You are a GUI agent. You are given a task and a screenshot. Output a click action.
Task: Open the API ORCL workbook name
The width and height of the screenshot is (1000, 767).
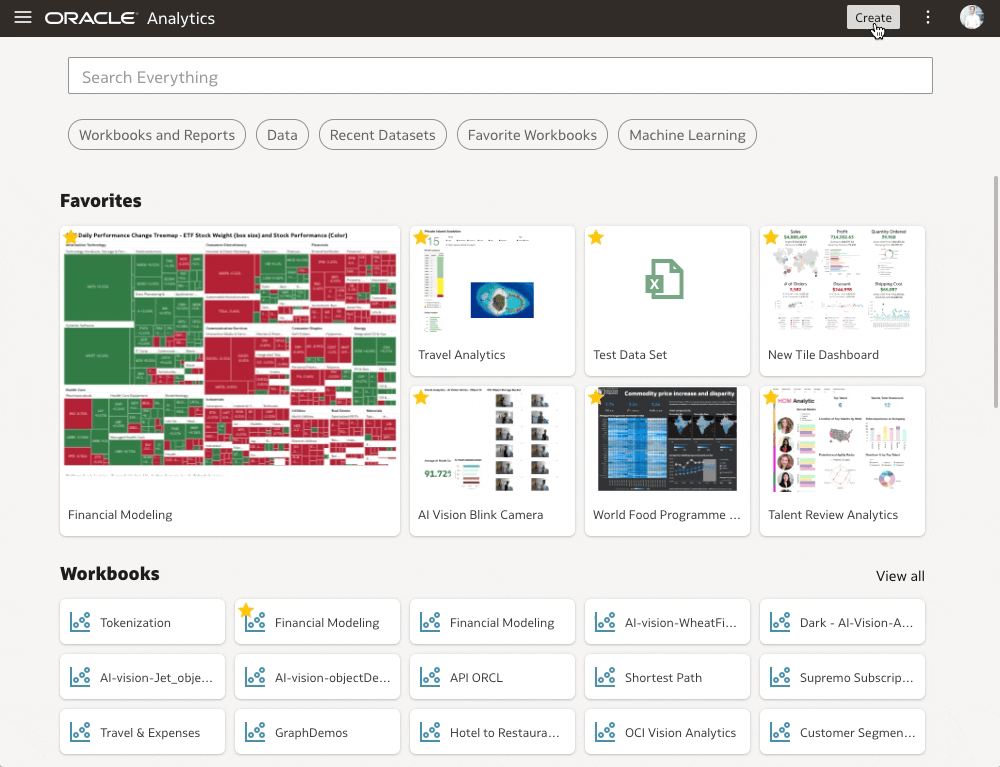(476, 677)
